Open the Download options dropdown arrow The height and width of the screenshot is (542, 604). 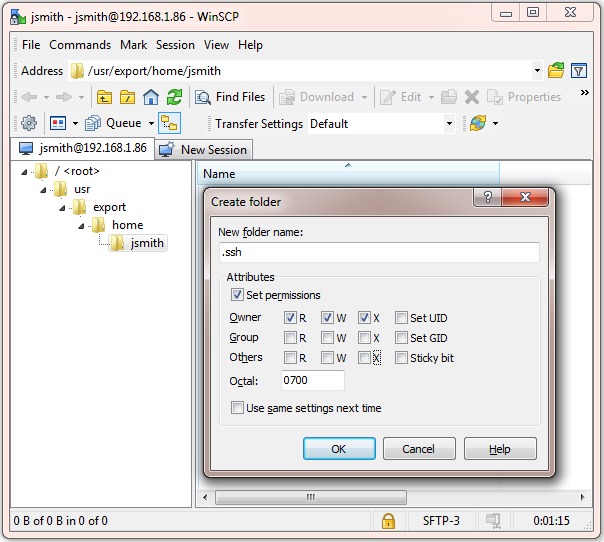point(364,97)
